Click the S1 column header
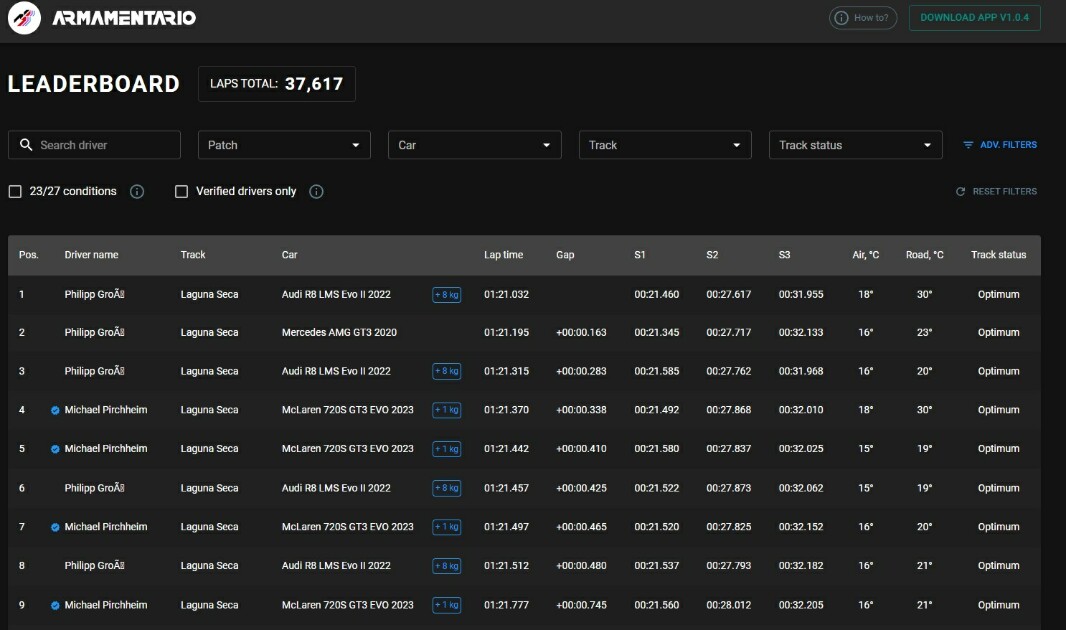 (x=640, y=255)
